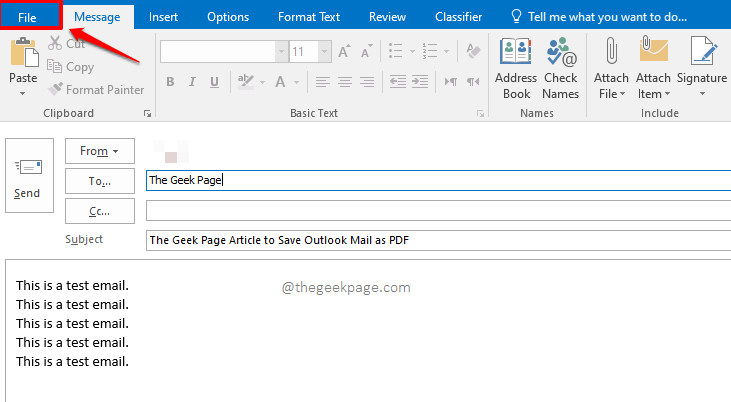Toggle Underline text formatting
The image size is (731, 402).
point(214,82)
